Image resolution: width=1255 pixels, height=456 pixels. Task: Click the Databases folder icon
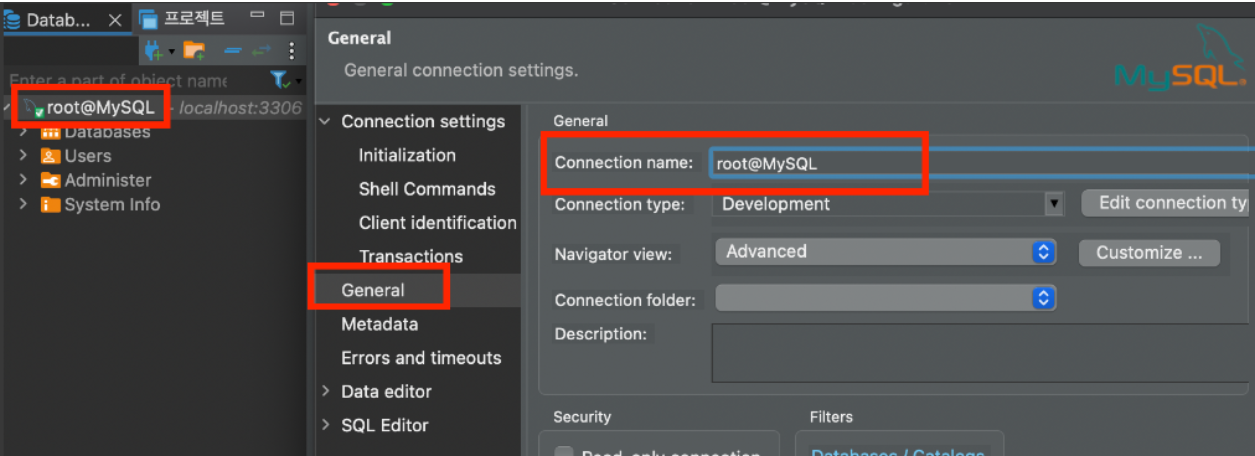click(50, 132)
